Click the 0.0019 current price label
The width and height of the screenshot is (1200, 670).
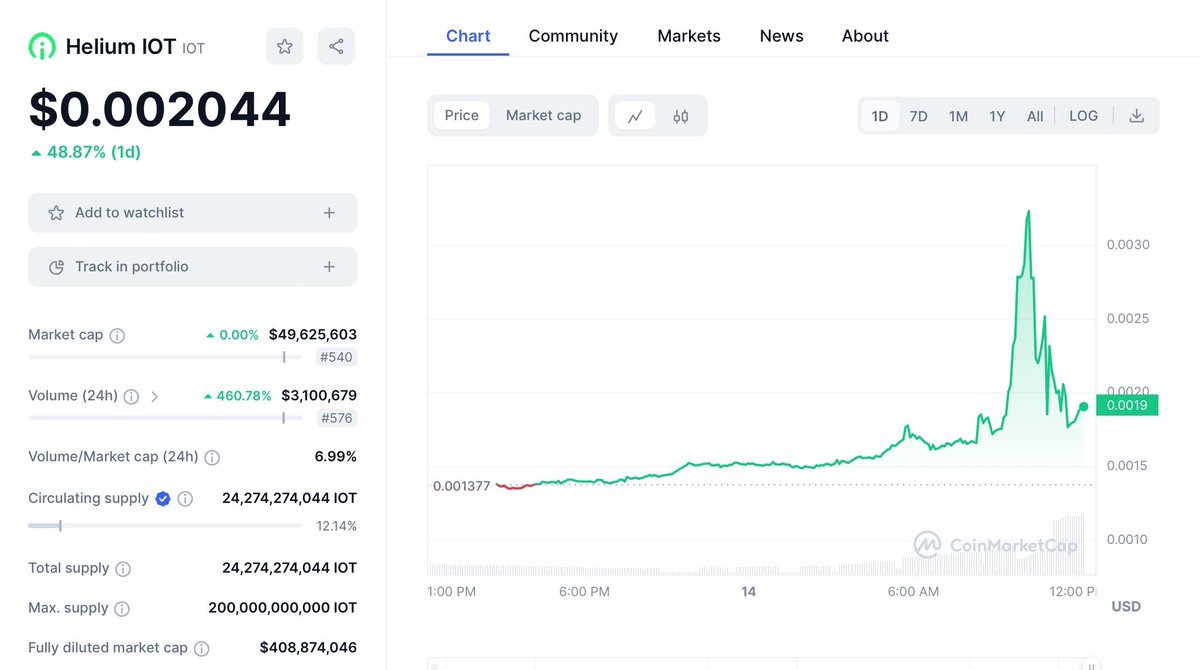click(x=1127, y=406)
